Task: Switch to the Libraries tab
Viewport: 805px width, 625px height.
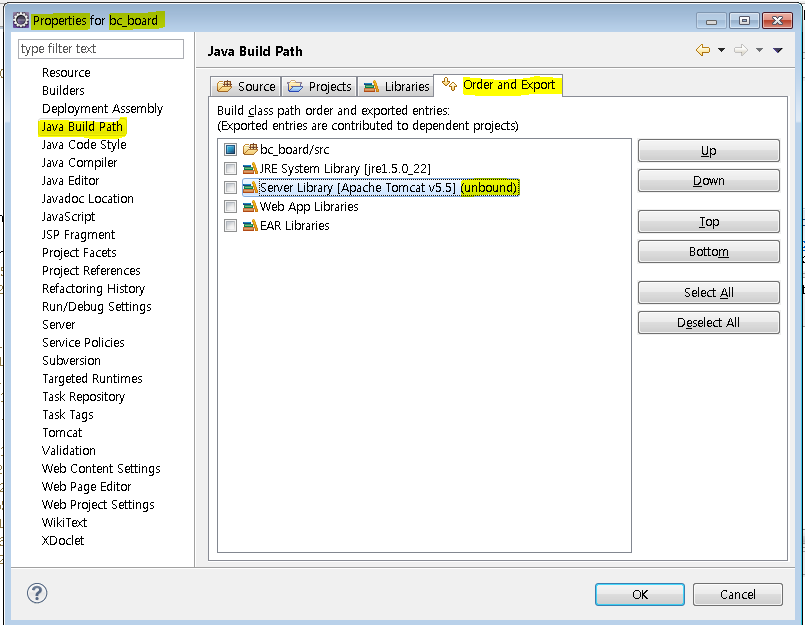Action: pos(396,87)
